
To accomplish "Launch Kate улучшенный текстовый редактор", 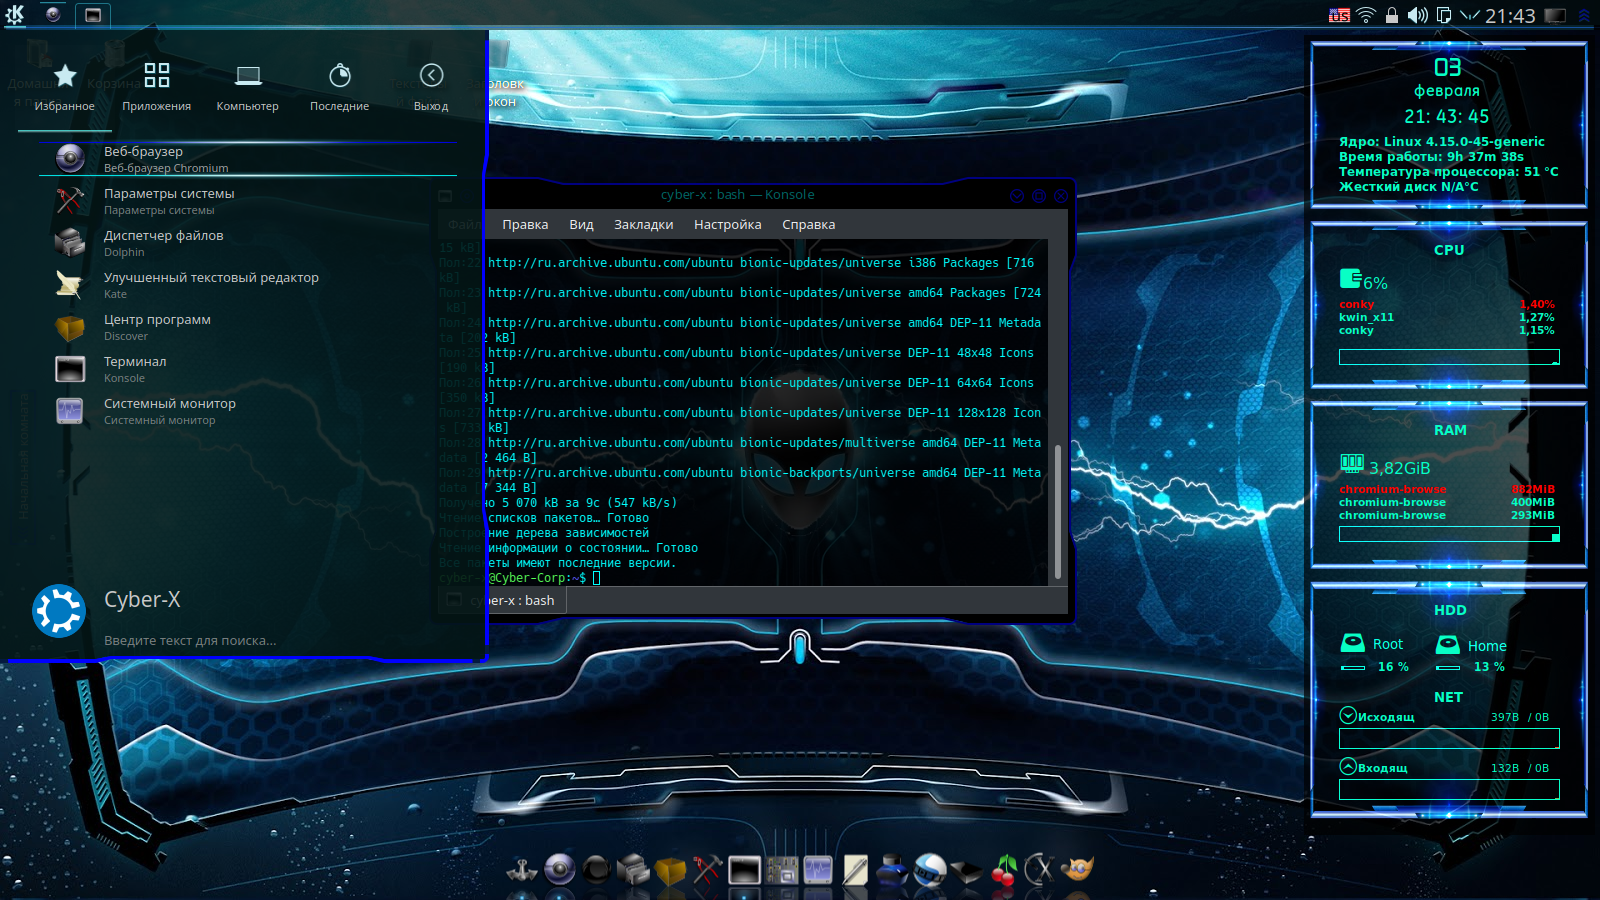I will tap(248, 285).
